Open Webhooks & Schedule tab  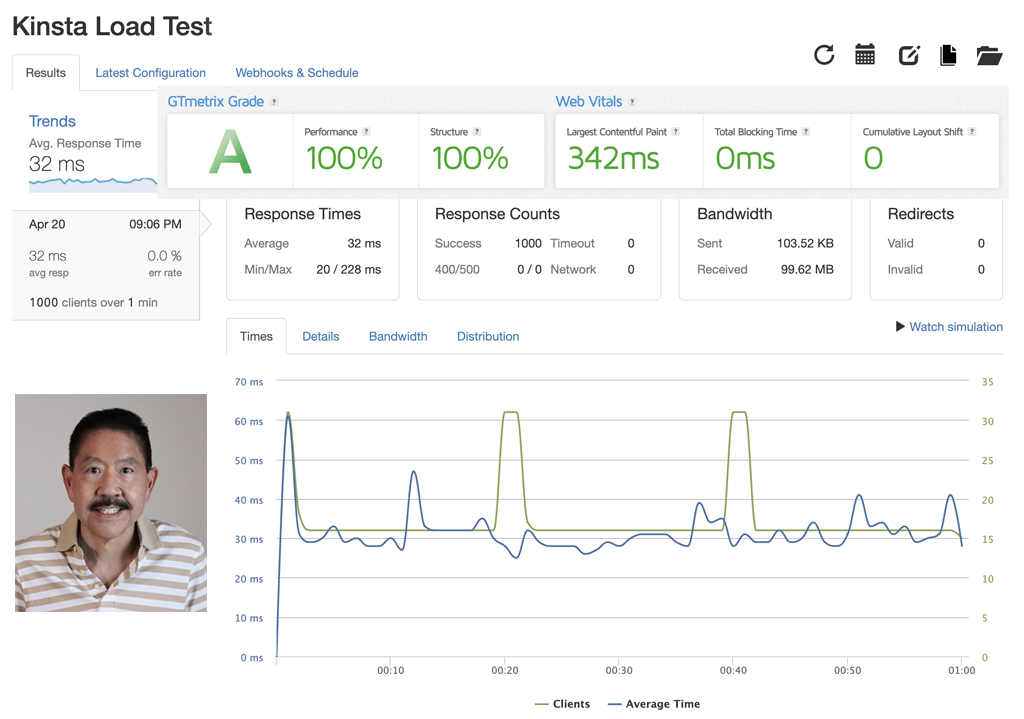coord(296,72)
